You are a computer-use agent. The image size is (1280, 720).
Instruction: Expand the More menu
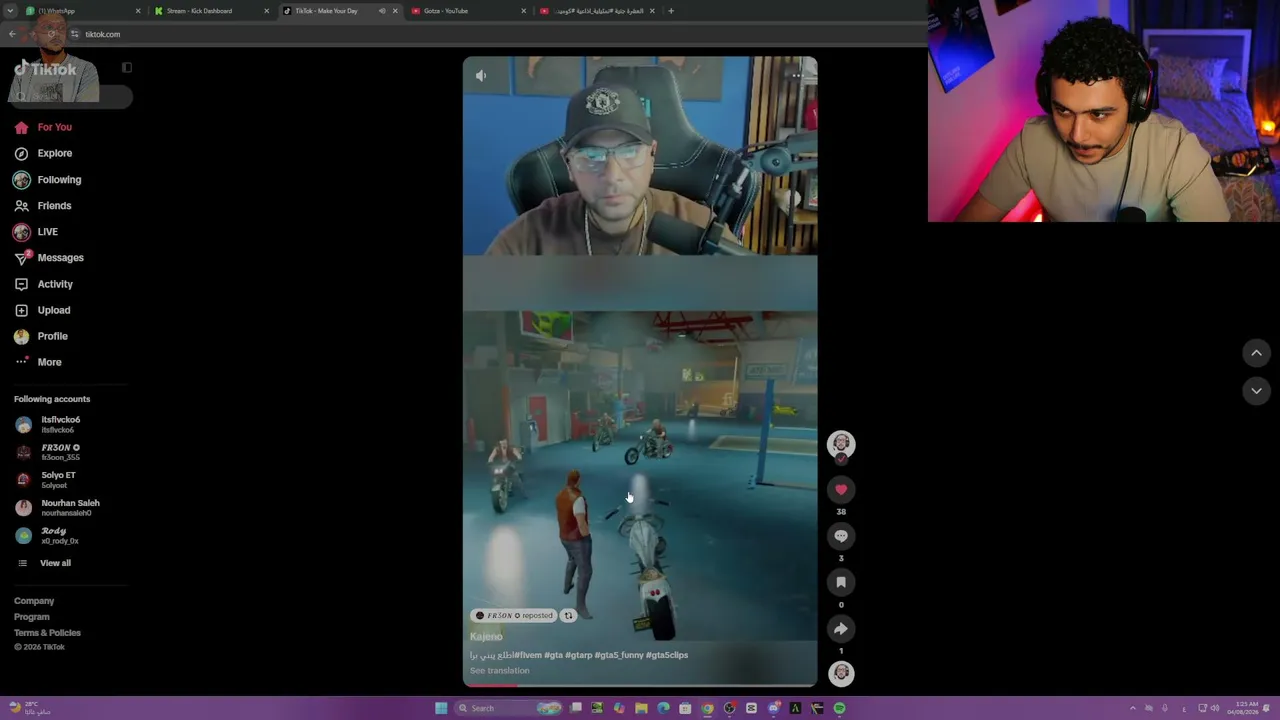coord(38,362)
